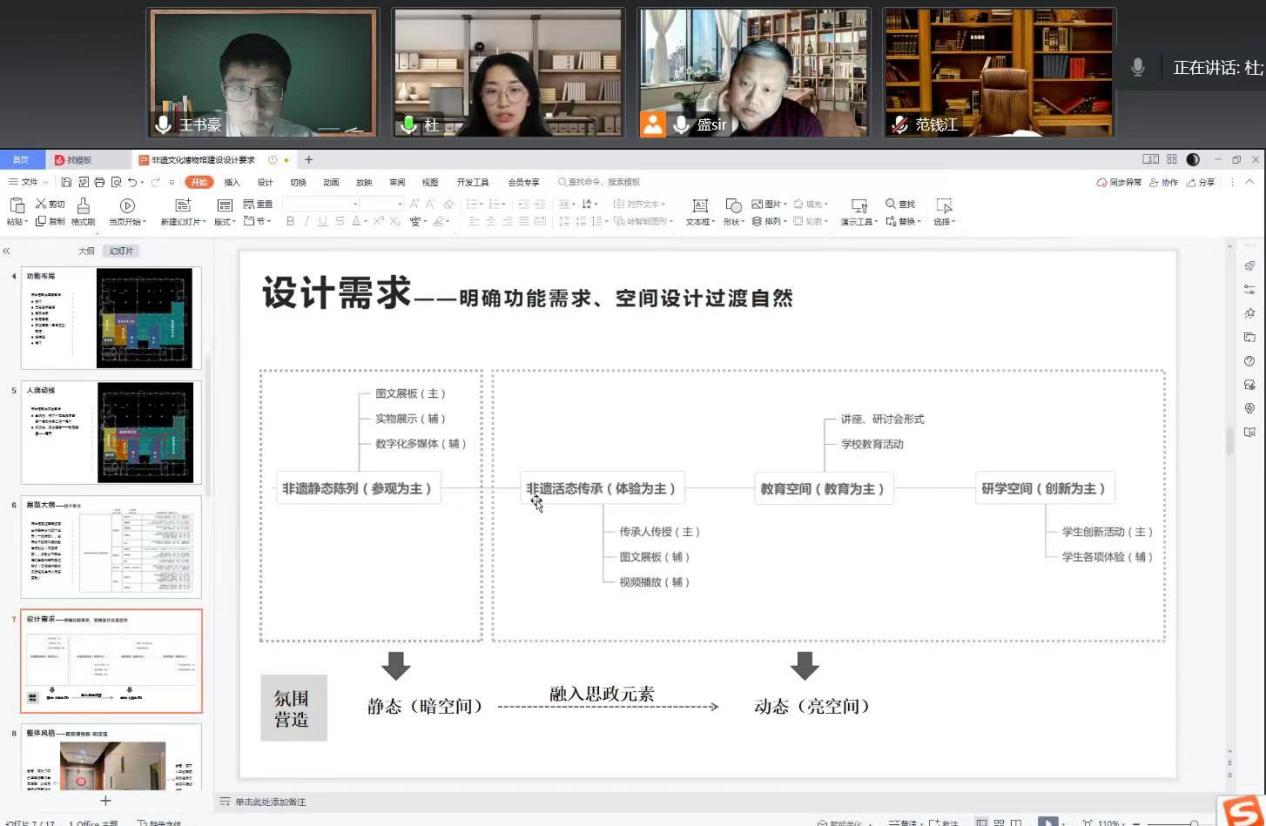Toggle italic formatting on selected text
The width and height of the screenshot is (1266, 826).
point(308,220)
